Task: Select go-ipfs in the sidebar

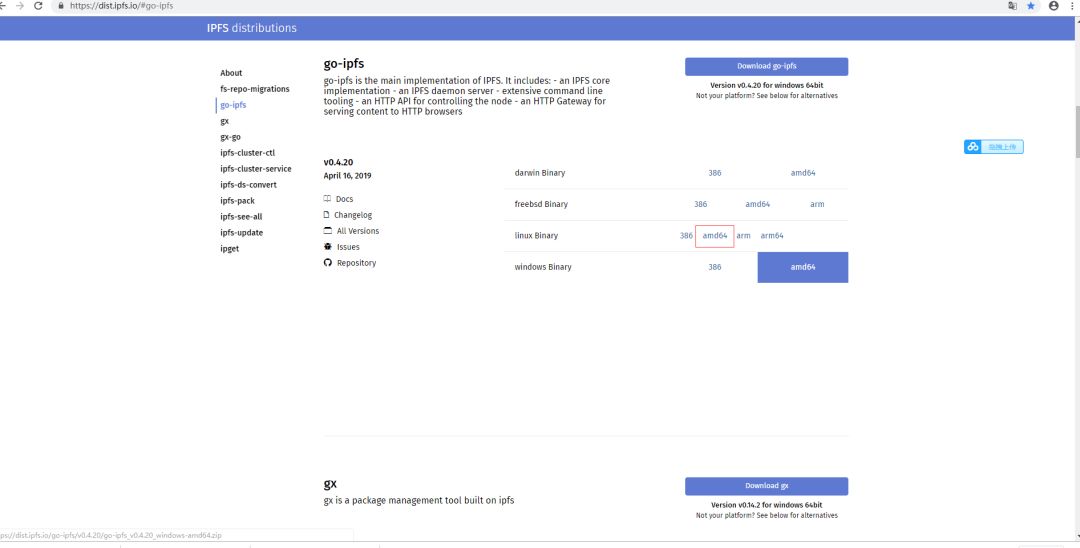Action: coord(233,105)
